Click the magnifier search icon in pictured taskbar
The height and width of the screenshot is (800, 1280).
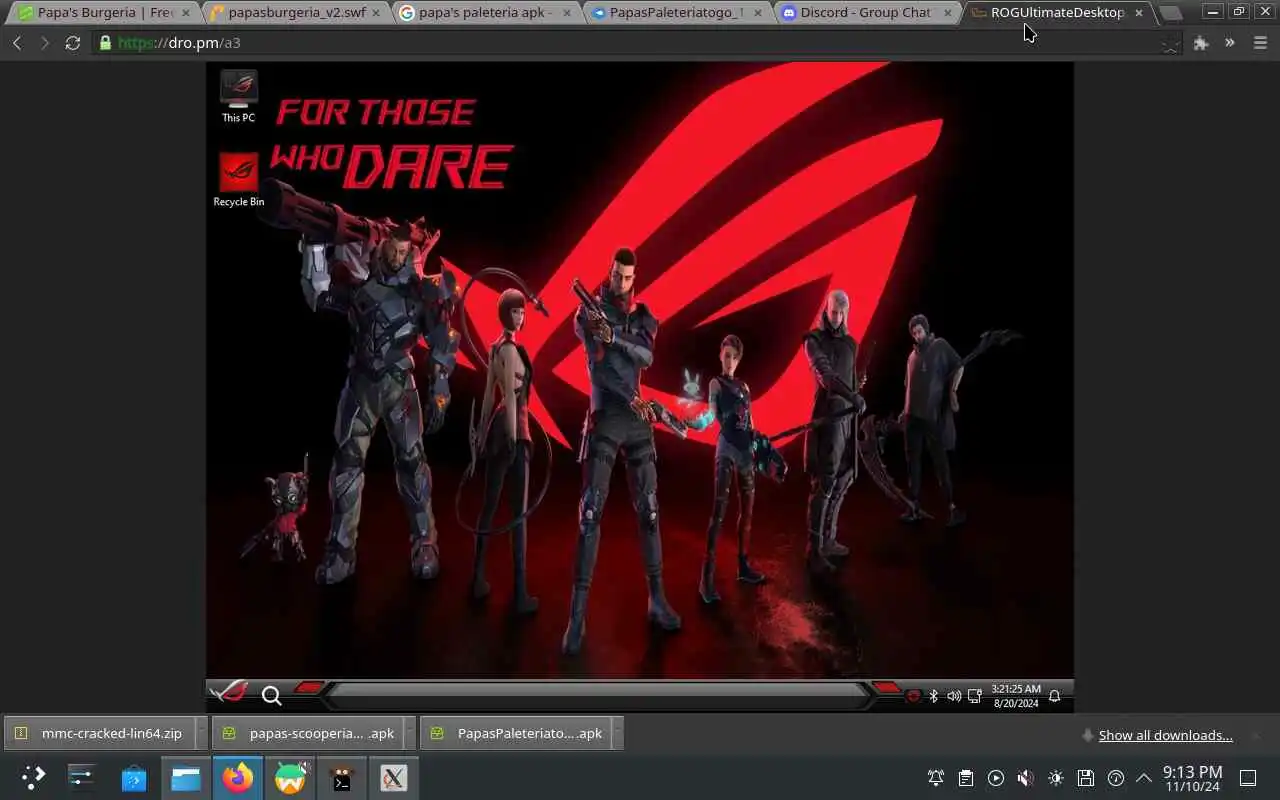[271, 695]
